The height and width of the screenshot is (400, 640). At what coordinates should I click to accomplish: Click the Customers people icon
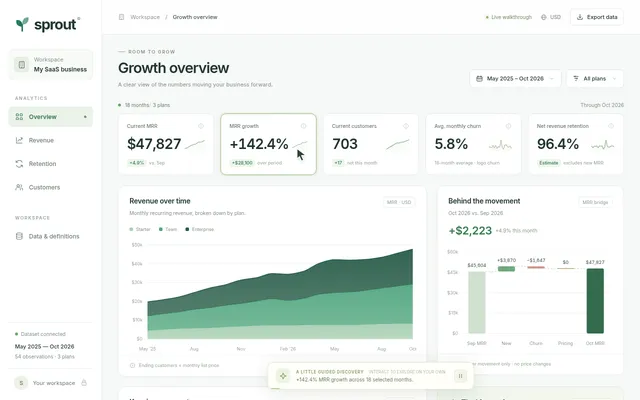click(x=19, y=187)
